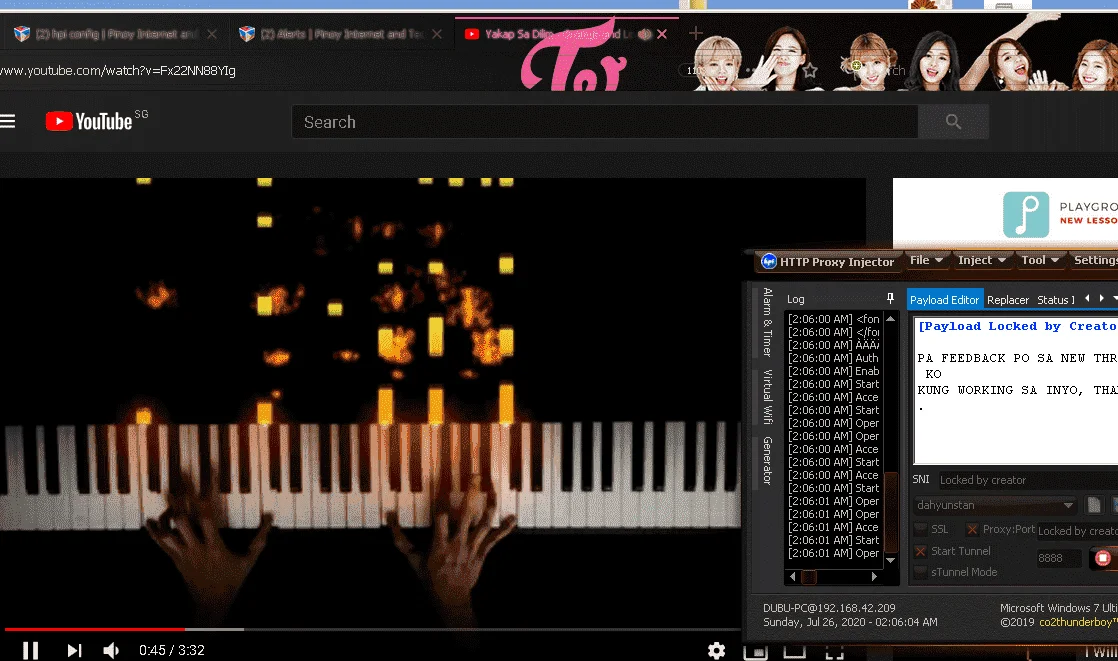Mute the YouTube tab audio icon
This screenshot has width=1118, height=661.
645,34
